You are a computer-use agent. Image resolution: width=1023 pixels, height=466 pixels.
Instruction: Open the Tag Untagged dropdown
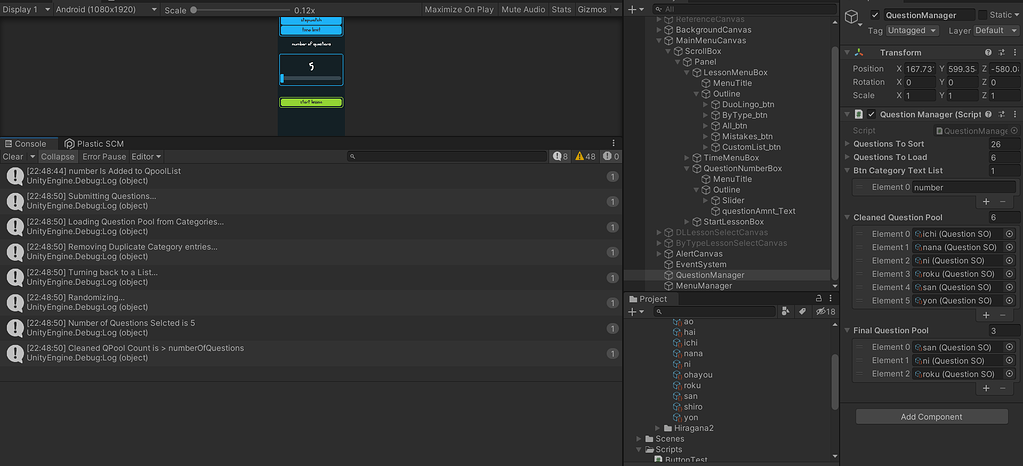pyautogui.click(x=911, y=31)
